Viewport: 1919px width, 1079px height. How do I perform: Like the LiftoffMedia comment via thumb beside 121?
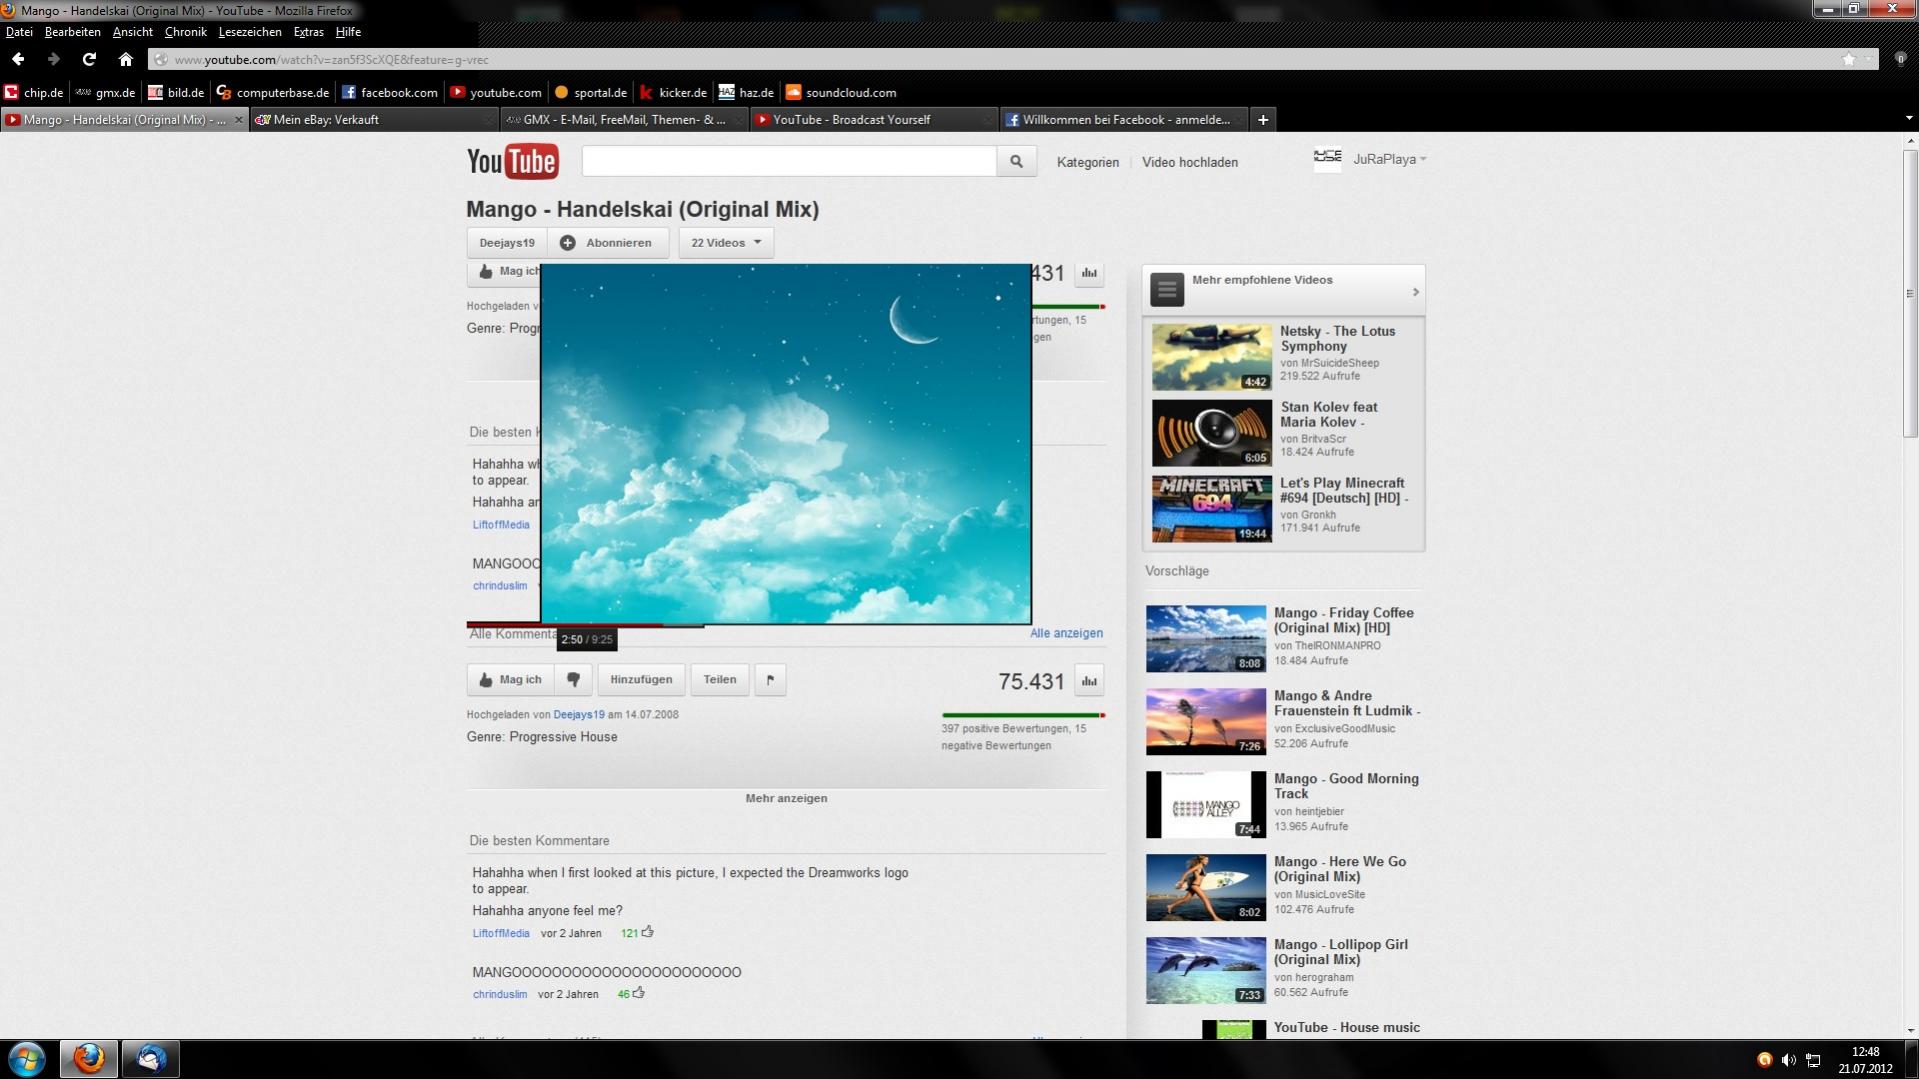click(x=648, y=932)
